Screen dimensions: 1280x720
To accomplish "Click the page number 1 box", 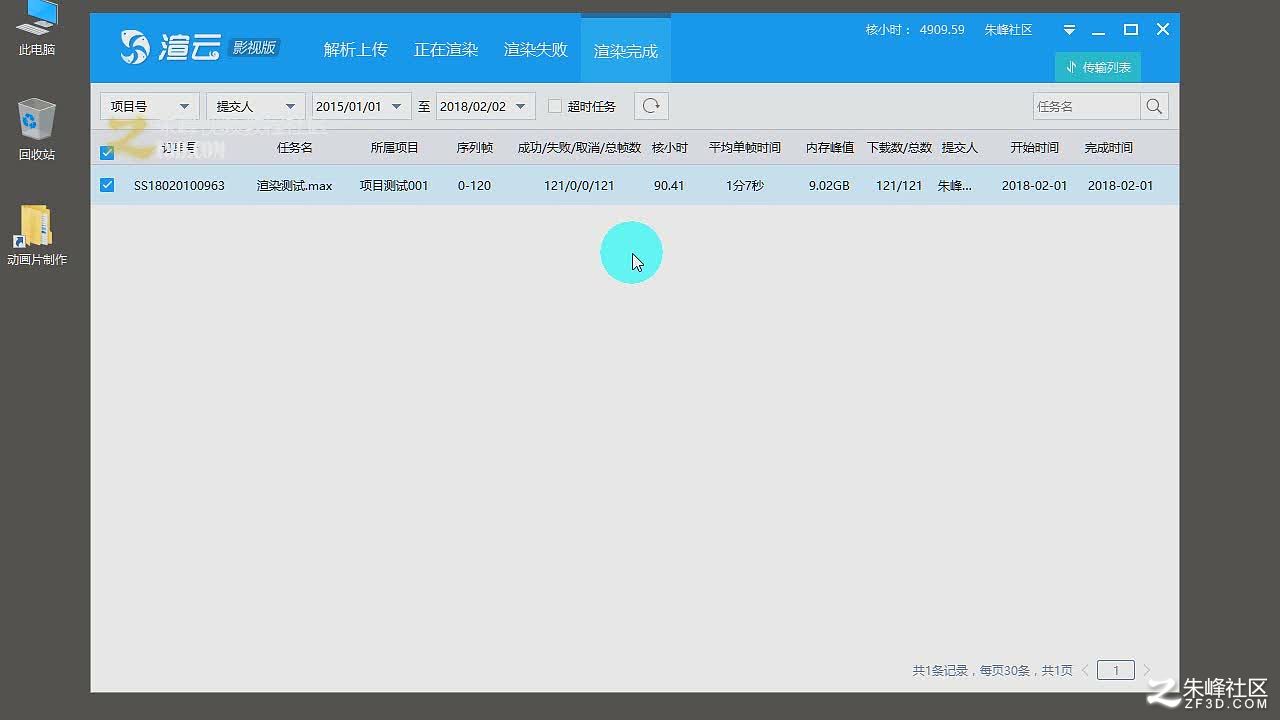I will click(1116, 670).
